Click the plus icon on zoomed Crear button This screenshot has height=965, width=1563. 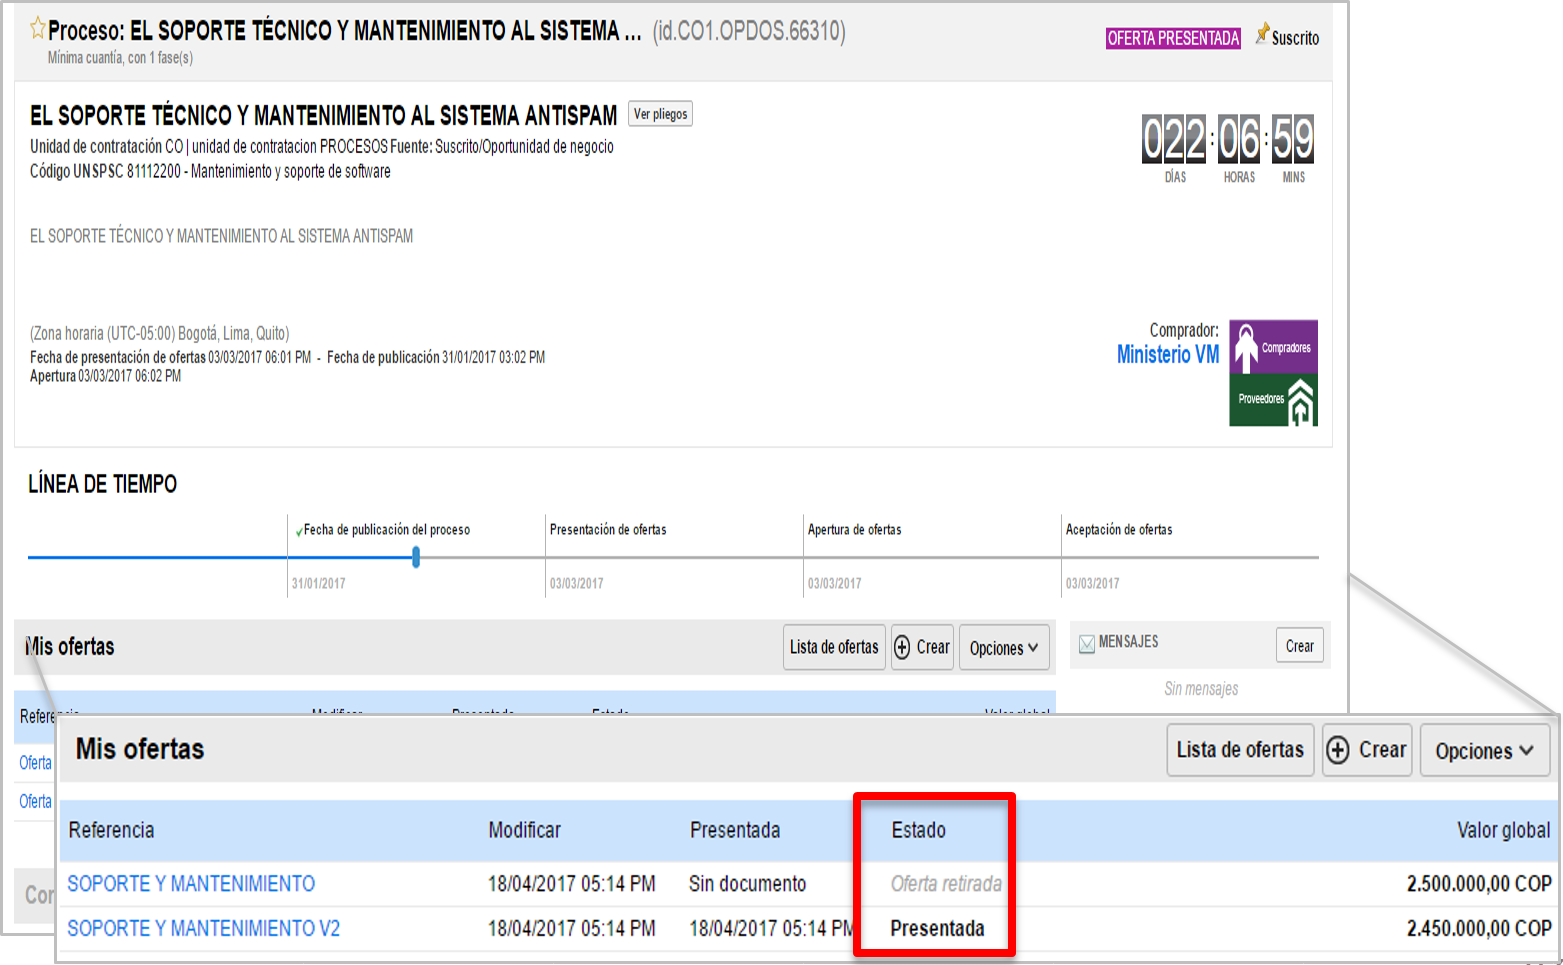pyautogui.click(x=1338, y=750)
